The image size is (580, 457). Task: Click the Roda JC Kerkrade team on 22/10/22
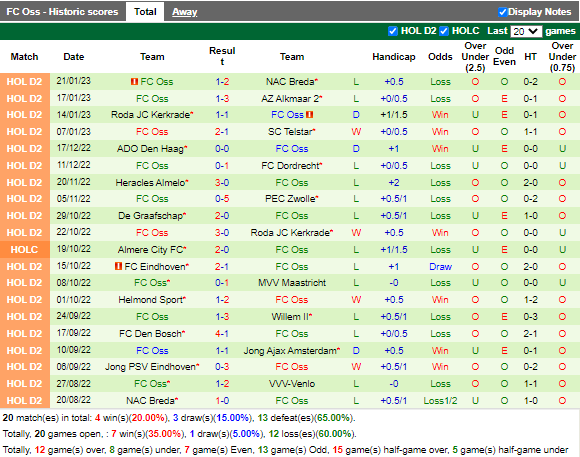click(290, 233)
